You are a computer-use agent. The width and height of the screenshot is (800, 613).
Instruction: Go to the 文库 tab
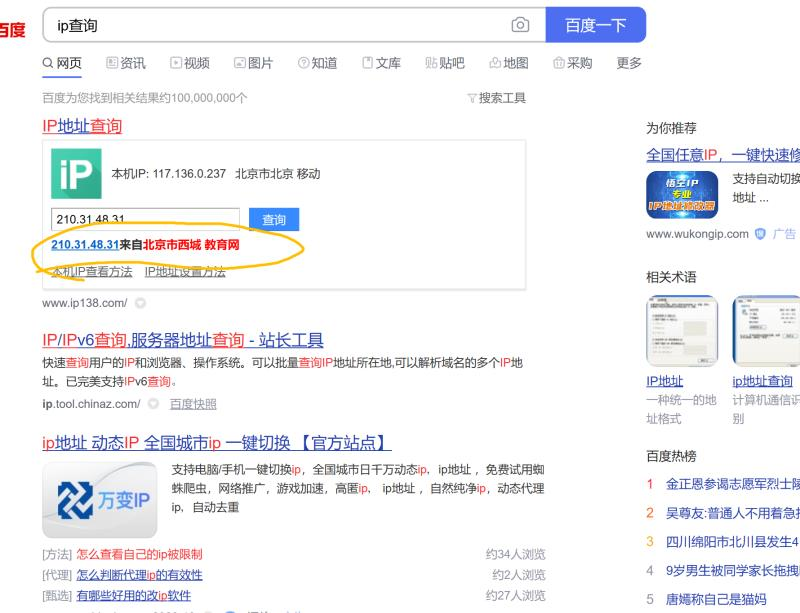pos(381,63)
